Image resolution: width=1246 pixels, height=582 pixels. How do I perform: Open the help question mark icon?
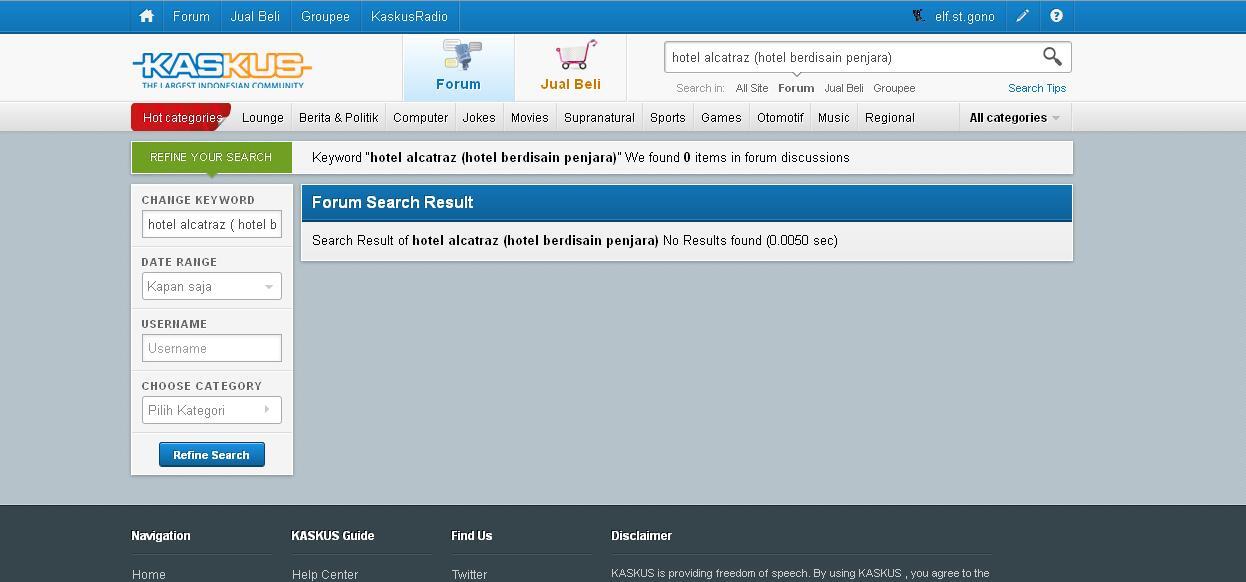point(1056,16)
